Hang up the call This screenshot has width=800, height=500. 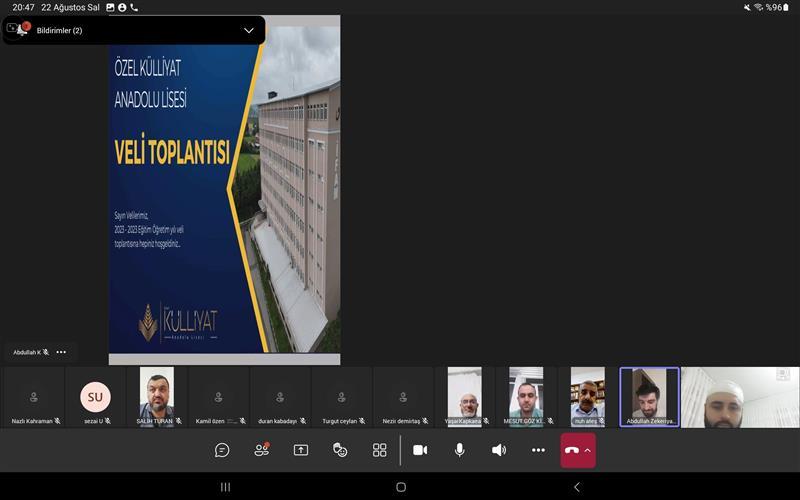[572, 451]
